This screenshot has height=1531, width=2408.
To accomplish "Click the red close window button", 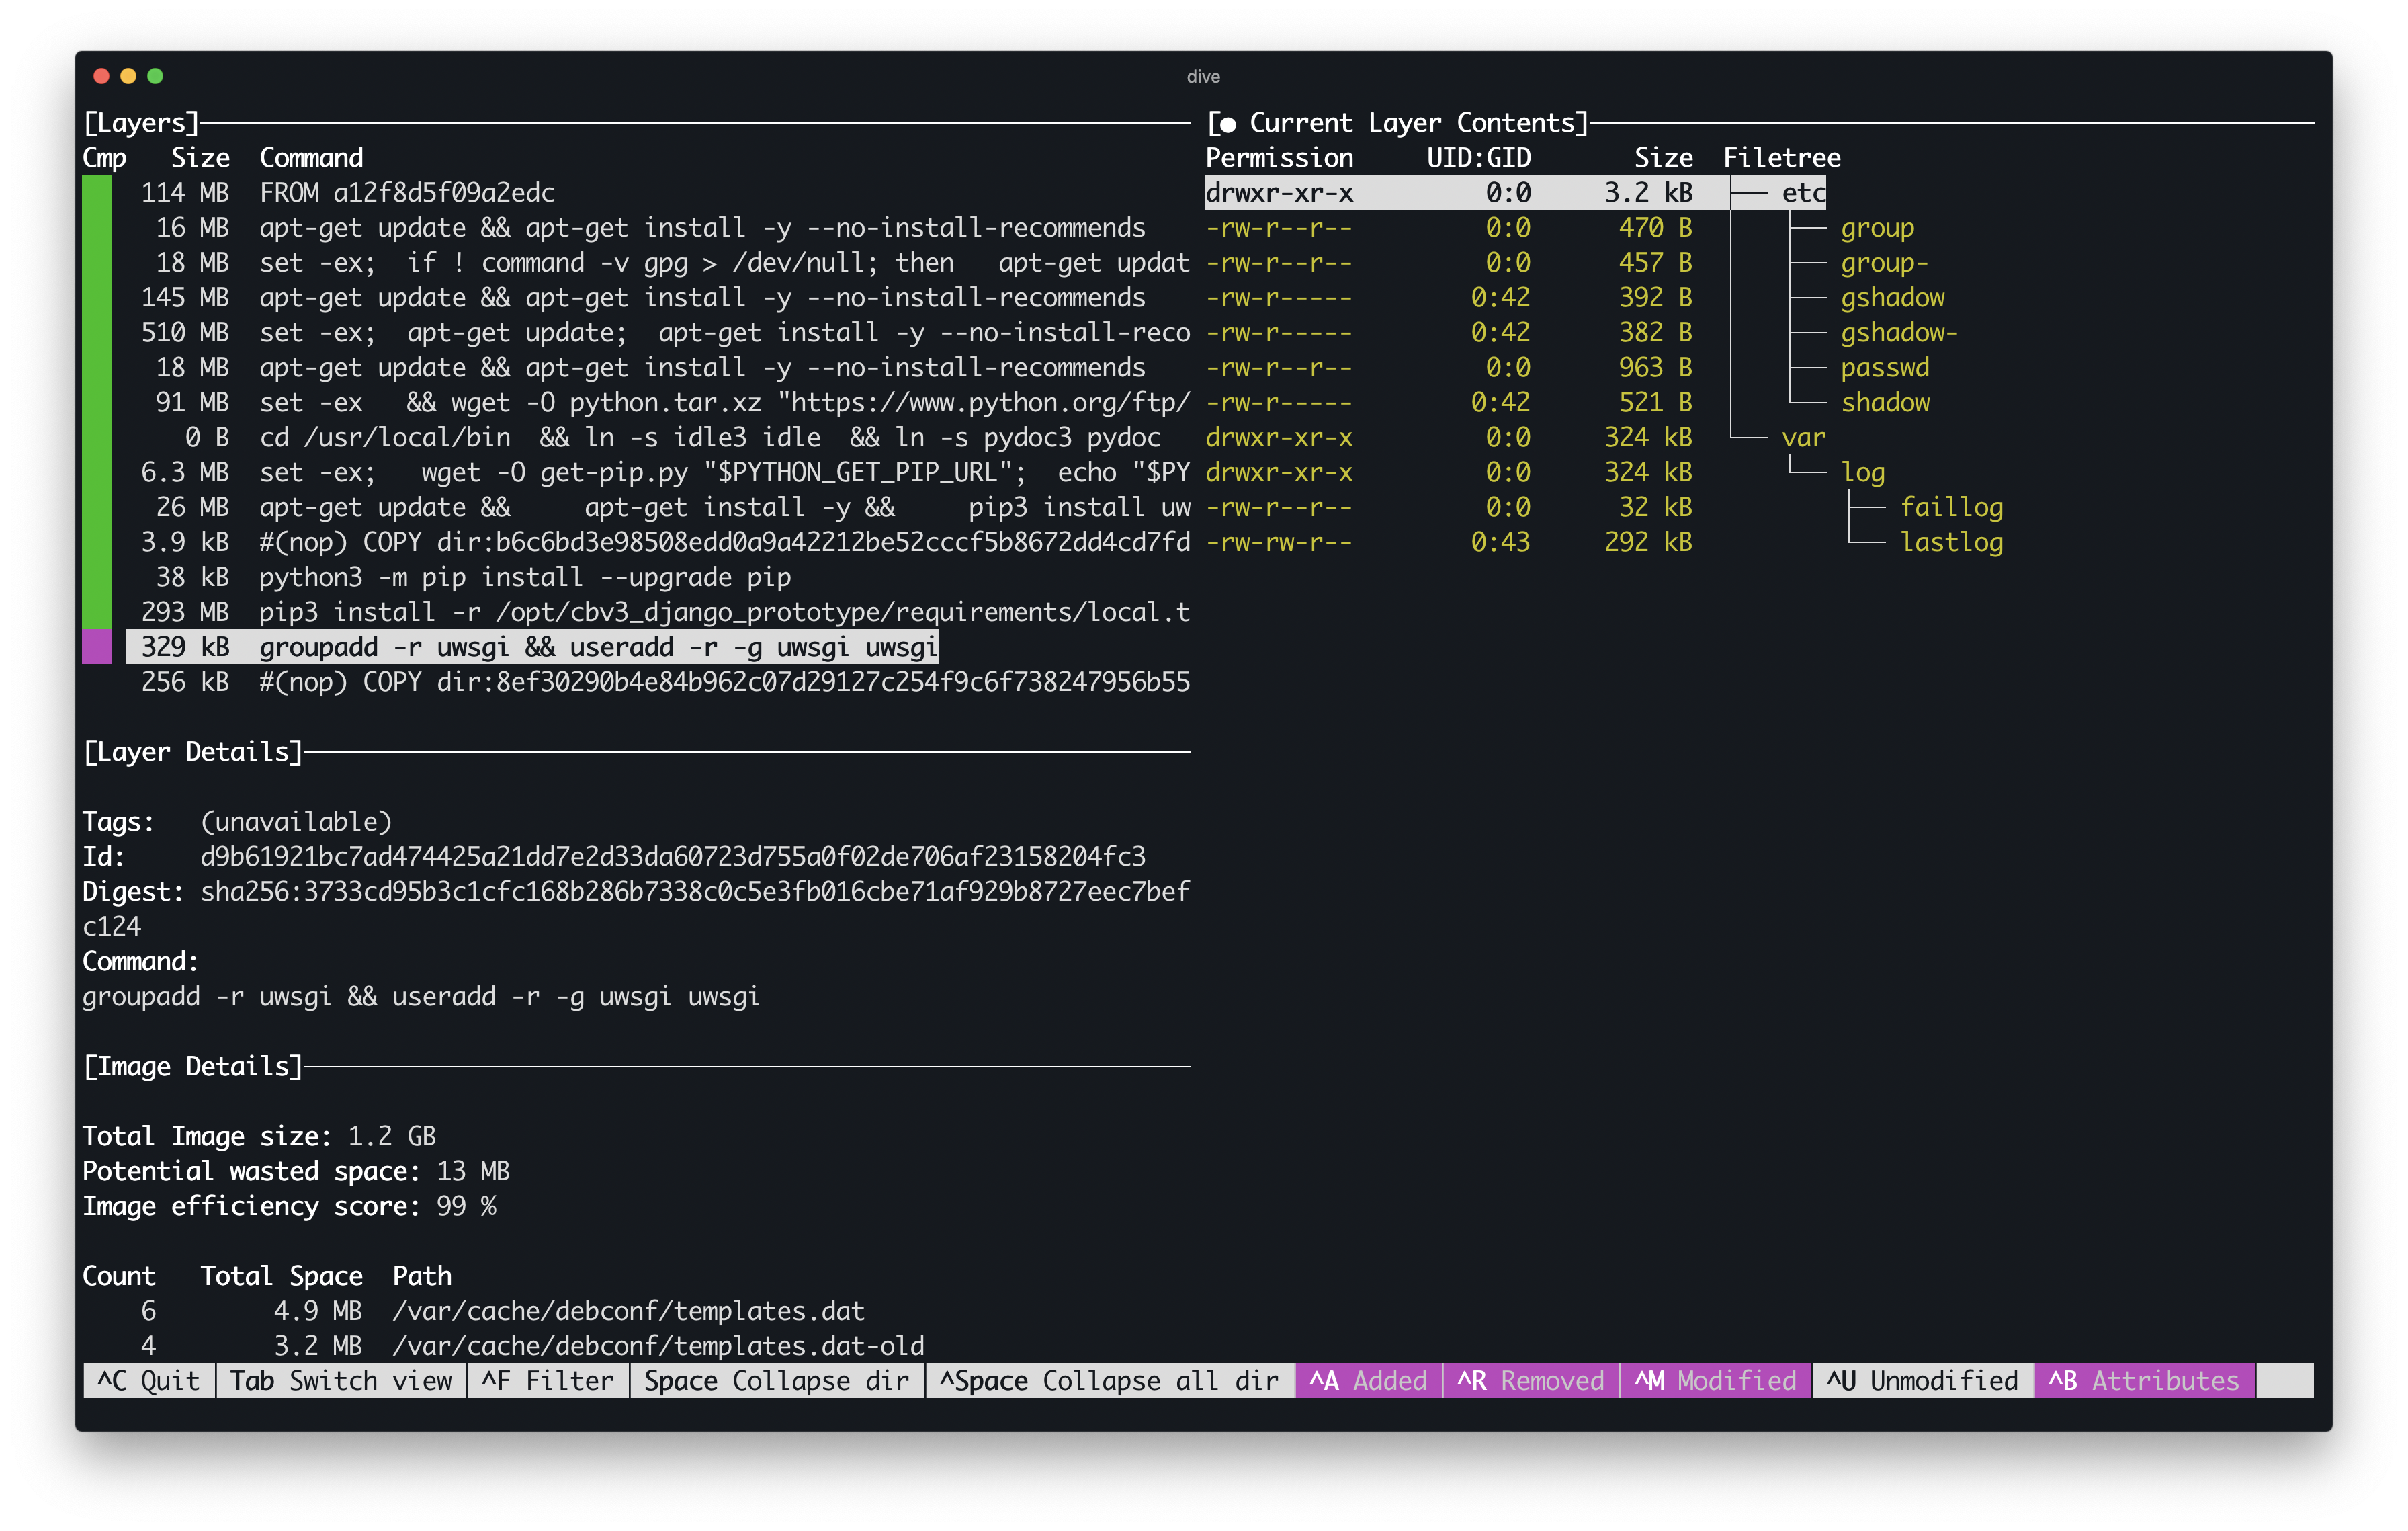I will [101, 76].
